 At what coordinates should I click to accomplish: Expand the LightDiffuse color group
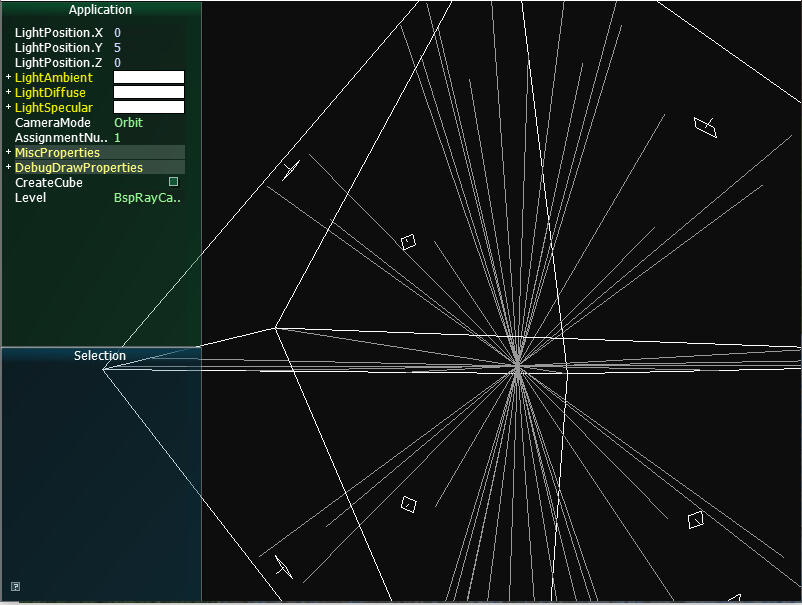click(9, 93)
